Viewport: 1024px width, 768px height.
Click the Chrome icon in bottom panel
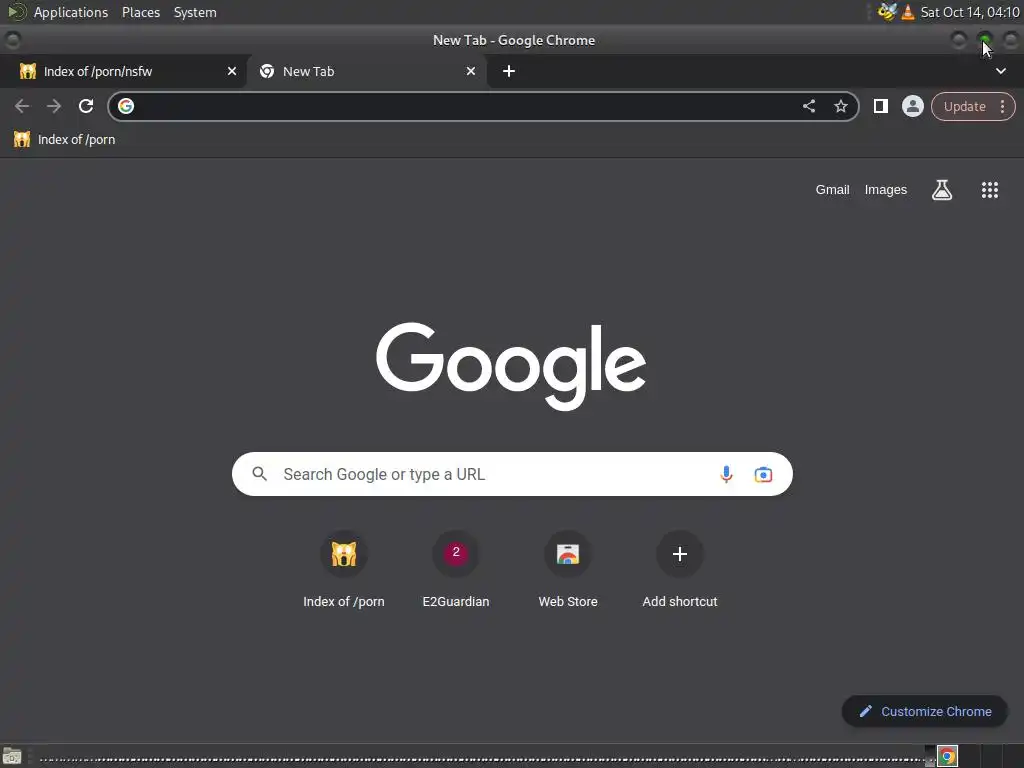(x=947, y=756)
